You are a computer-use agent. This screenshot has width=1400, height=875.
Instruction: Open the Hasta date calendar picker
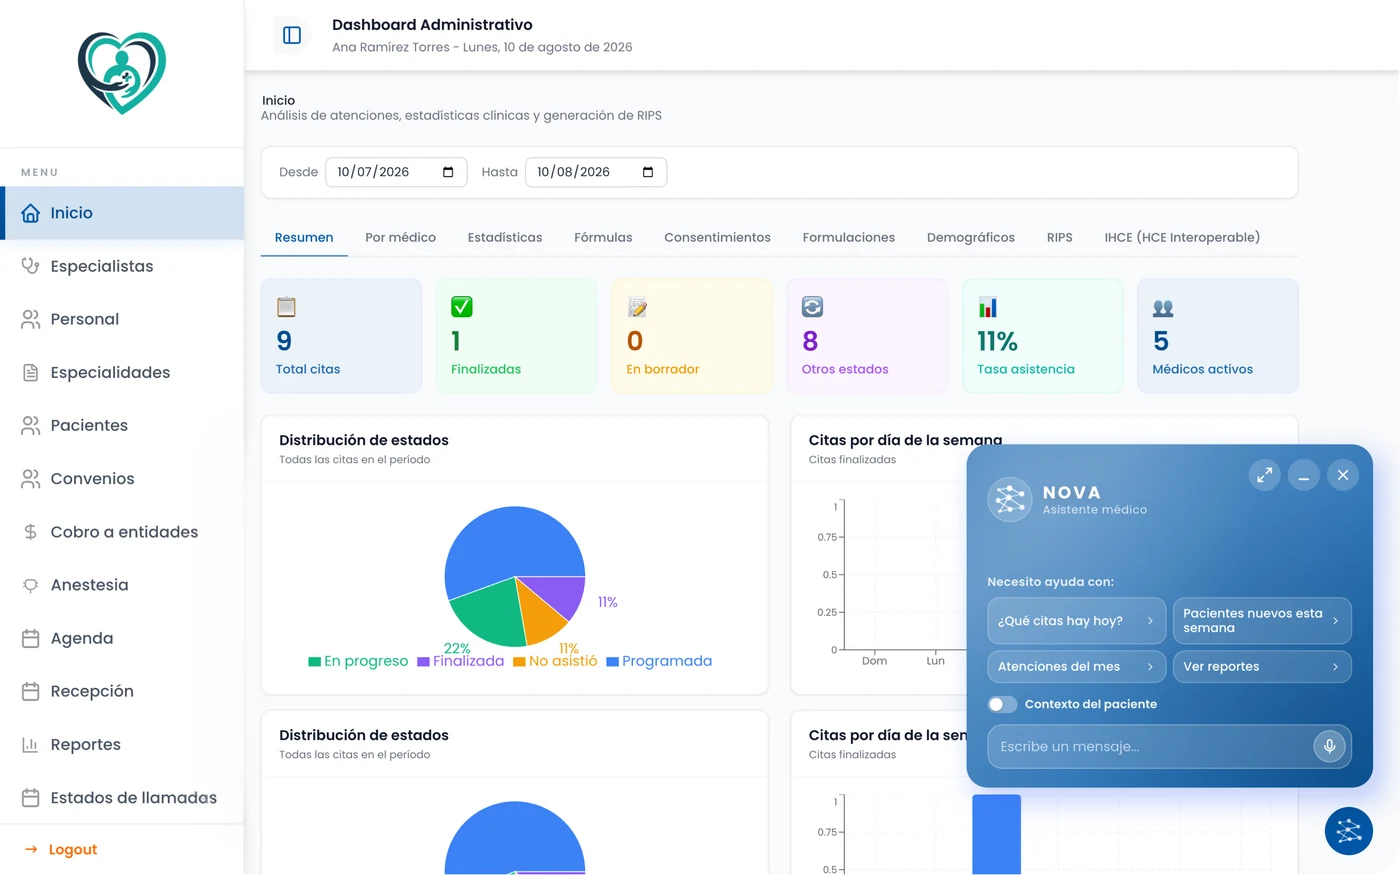[648, 172]
